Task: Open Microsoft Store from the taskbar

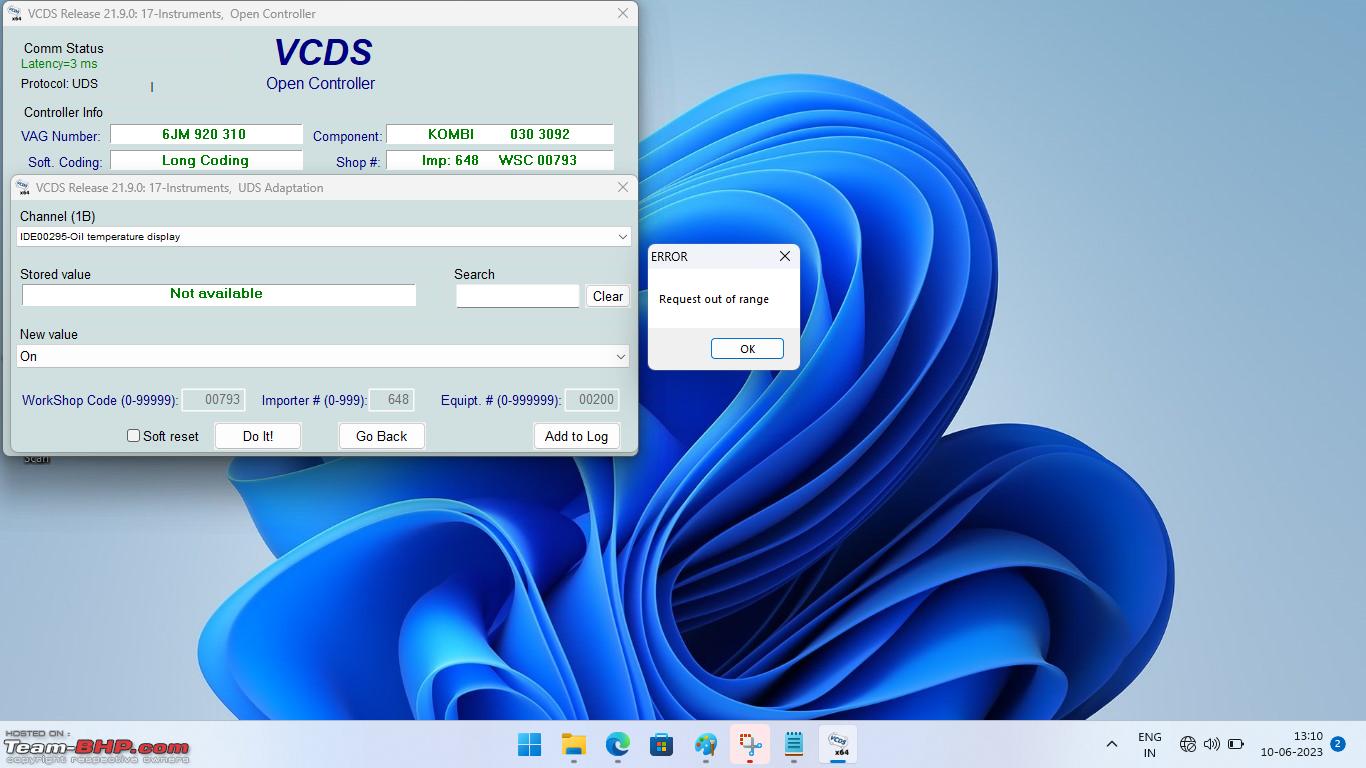Action: pyautogui.click(x=661, y=745)
